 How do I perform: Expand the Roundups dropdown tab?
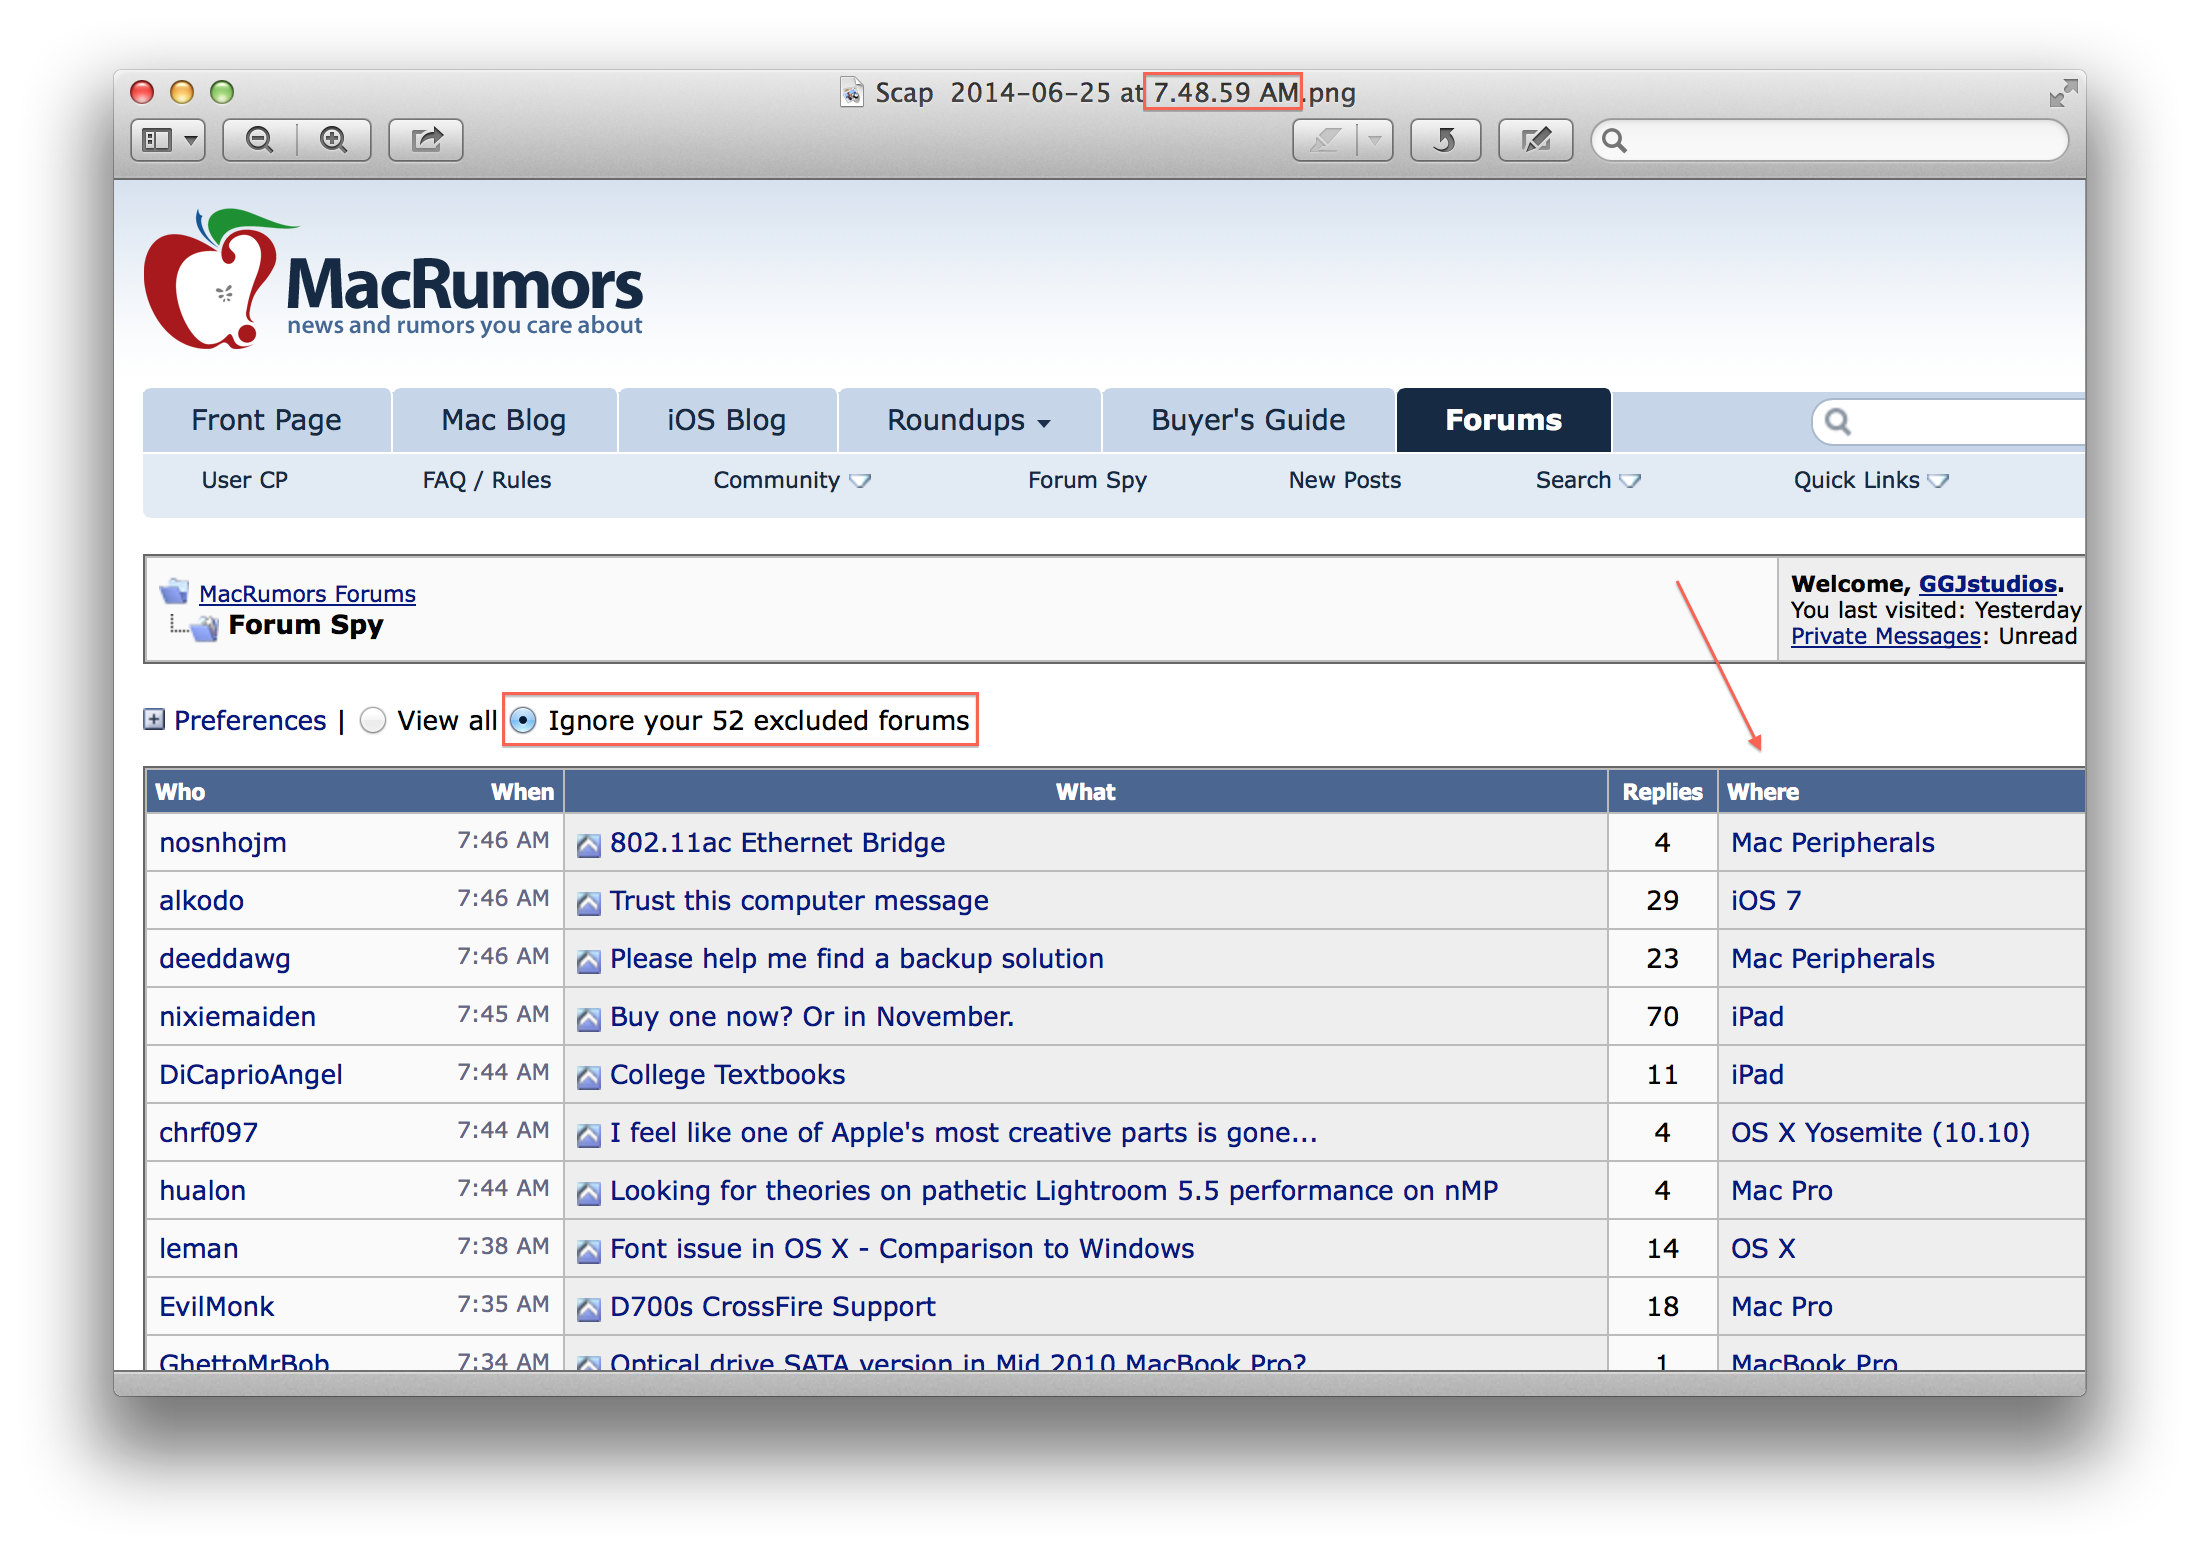tap(969, 420)
